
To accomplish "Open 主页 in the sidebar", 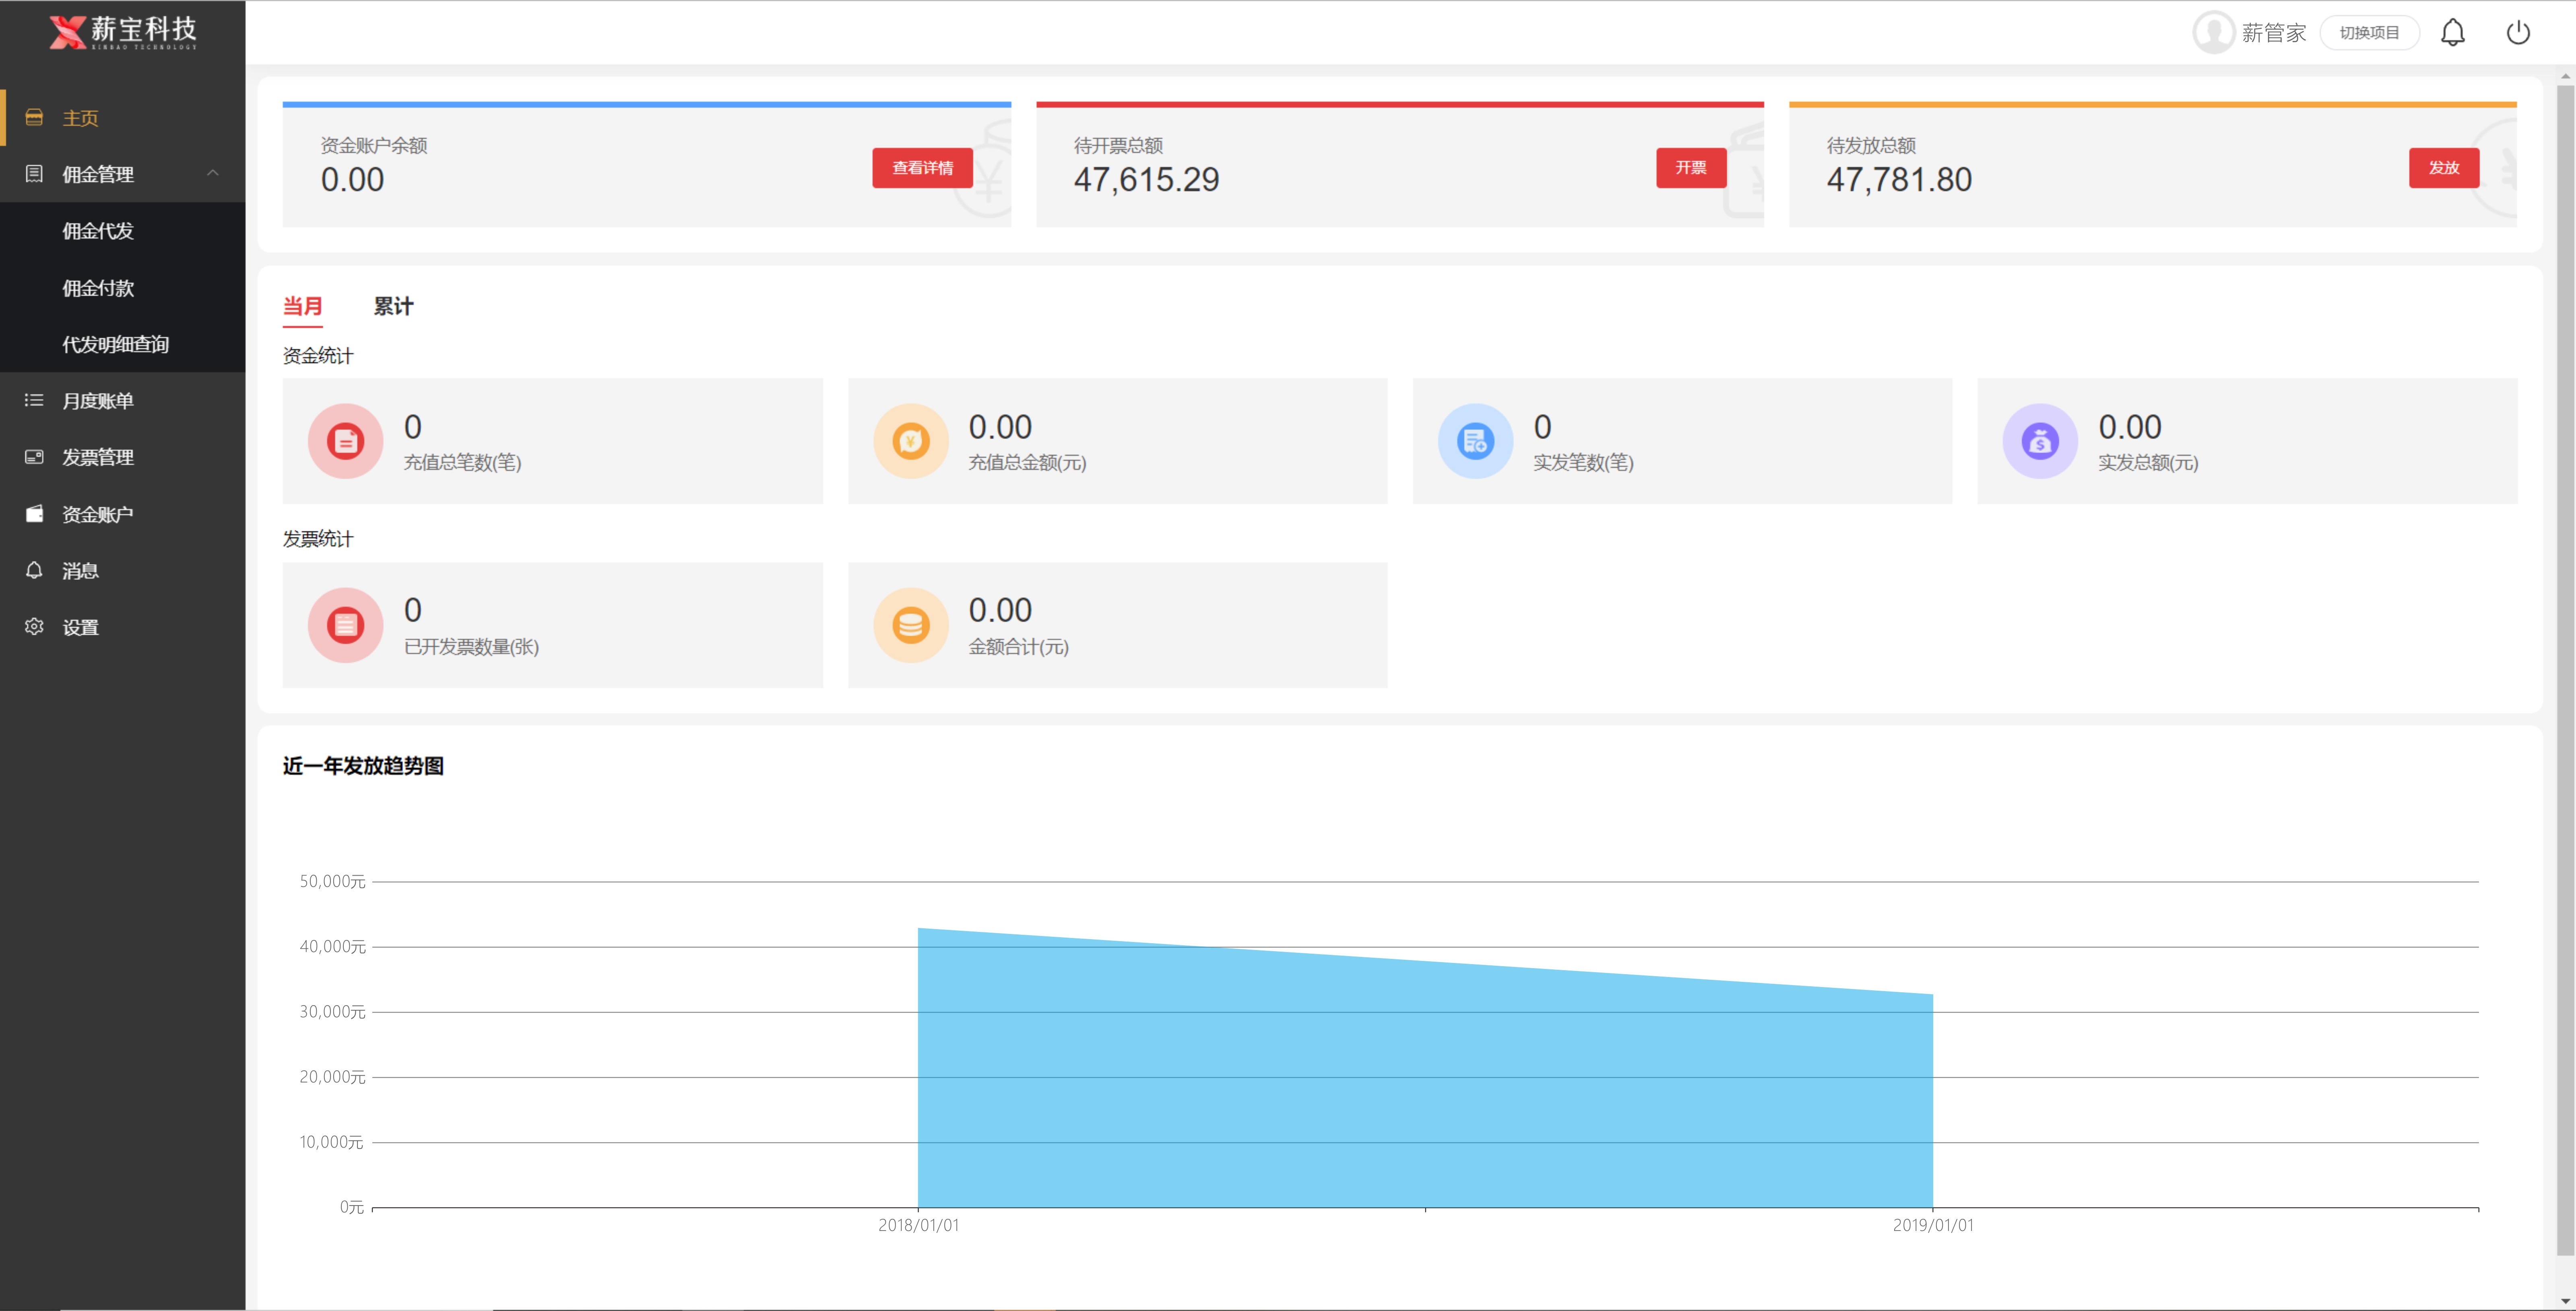I will click(x=123, y=118).
